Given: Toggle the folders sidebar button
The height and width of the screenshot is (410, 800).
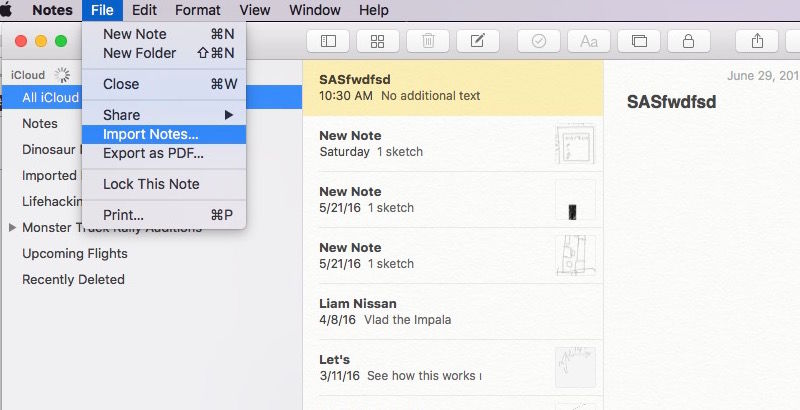Looking at the screenshot, I should 328,41.
